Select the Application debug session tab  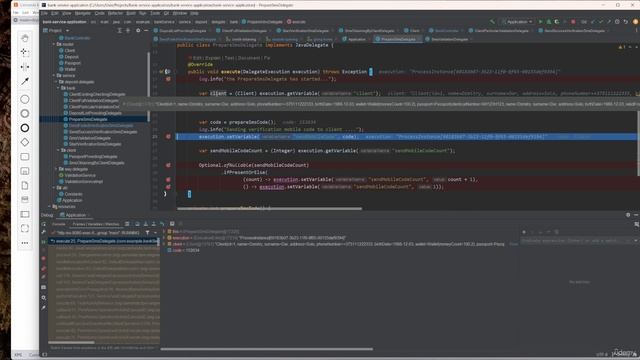pyautogui.click(x=73, y=215)
